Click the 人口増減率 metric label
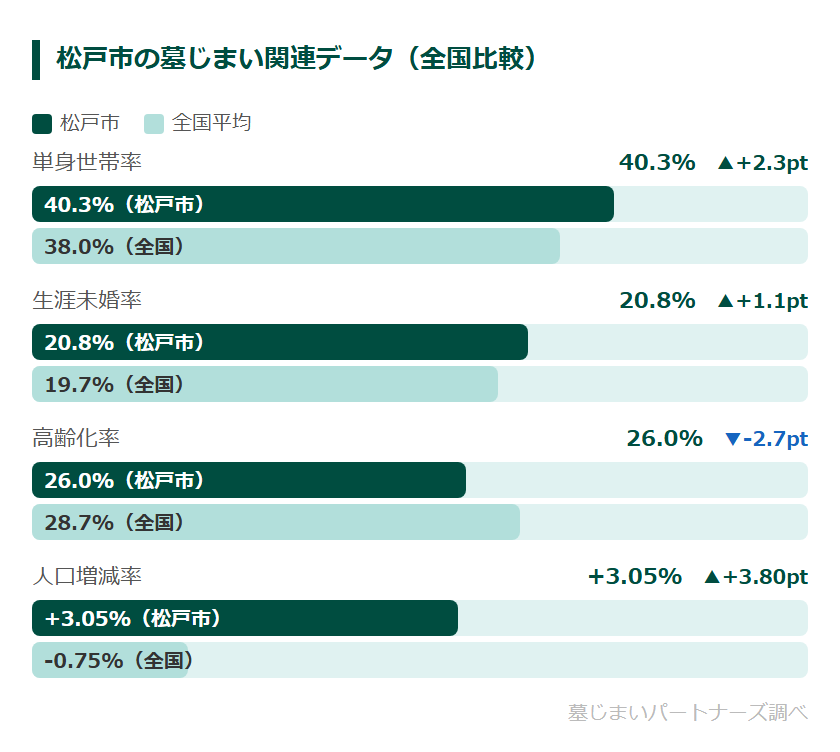The image size is (840, 752). click(87, 576)
